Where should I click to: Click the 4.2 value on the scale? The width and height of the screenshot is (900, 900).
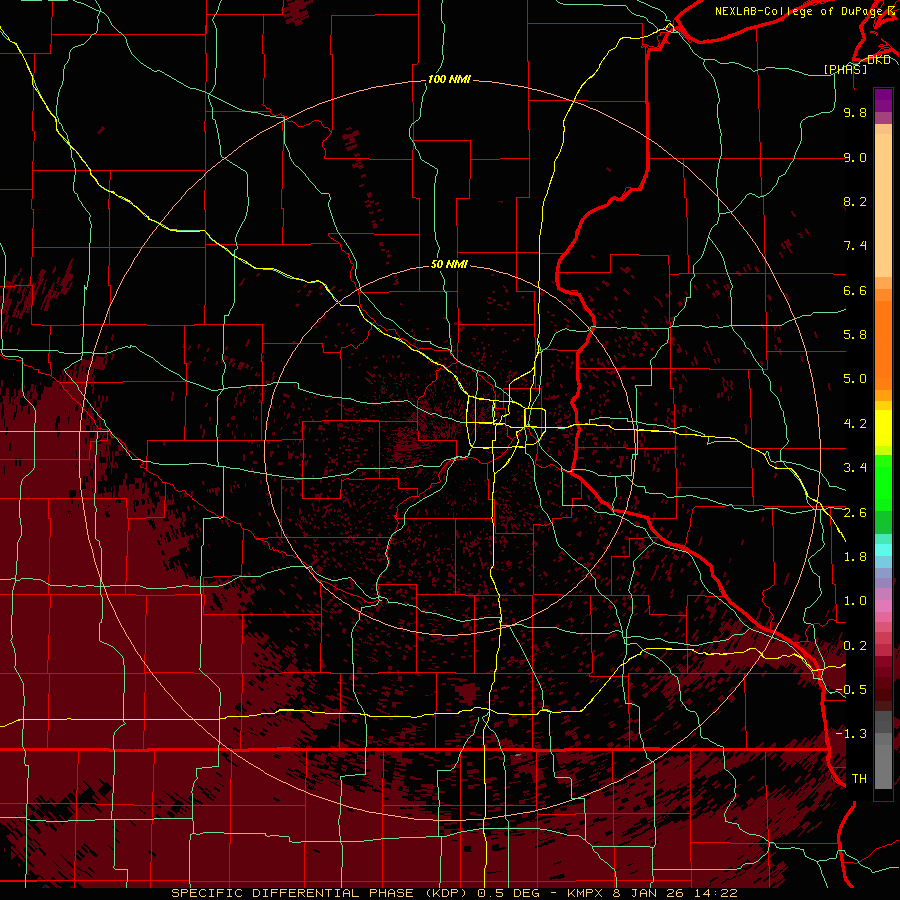855,424
